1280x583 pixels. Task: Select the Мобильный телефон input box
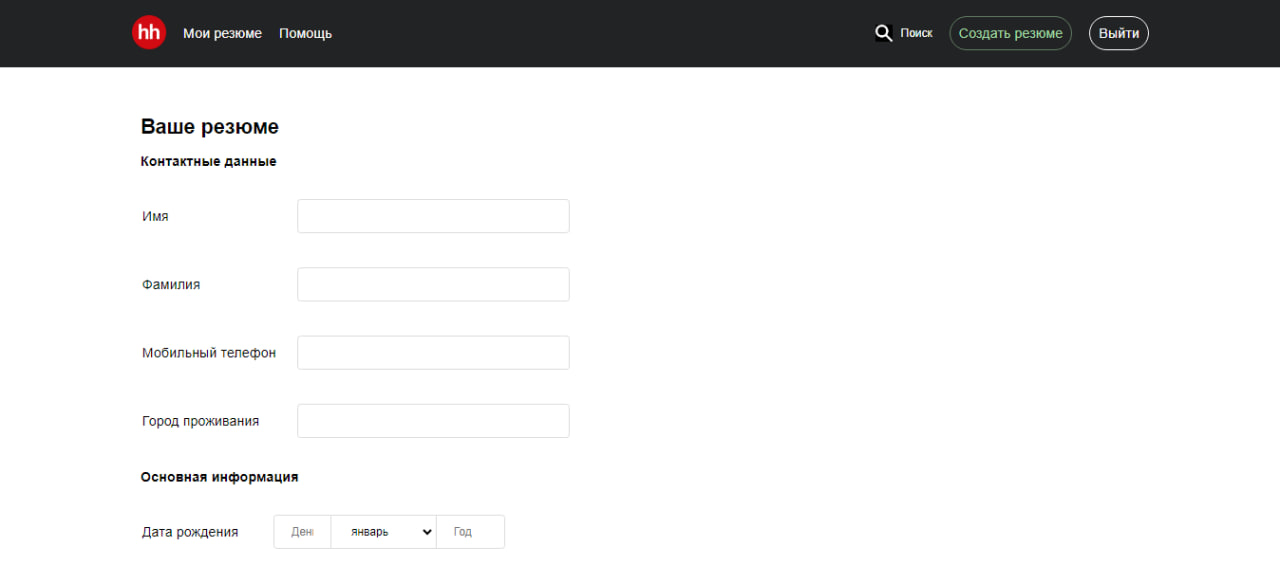pyautogui.click(x=433, y=352)
